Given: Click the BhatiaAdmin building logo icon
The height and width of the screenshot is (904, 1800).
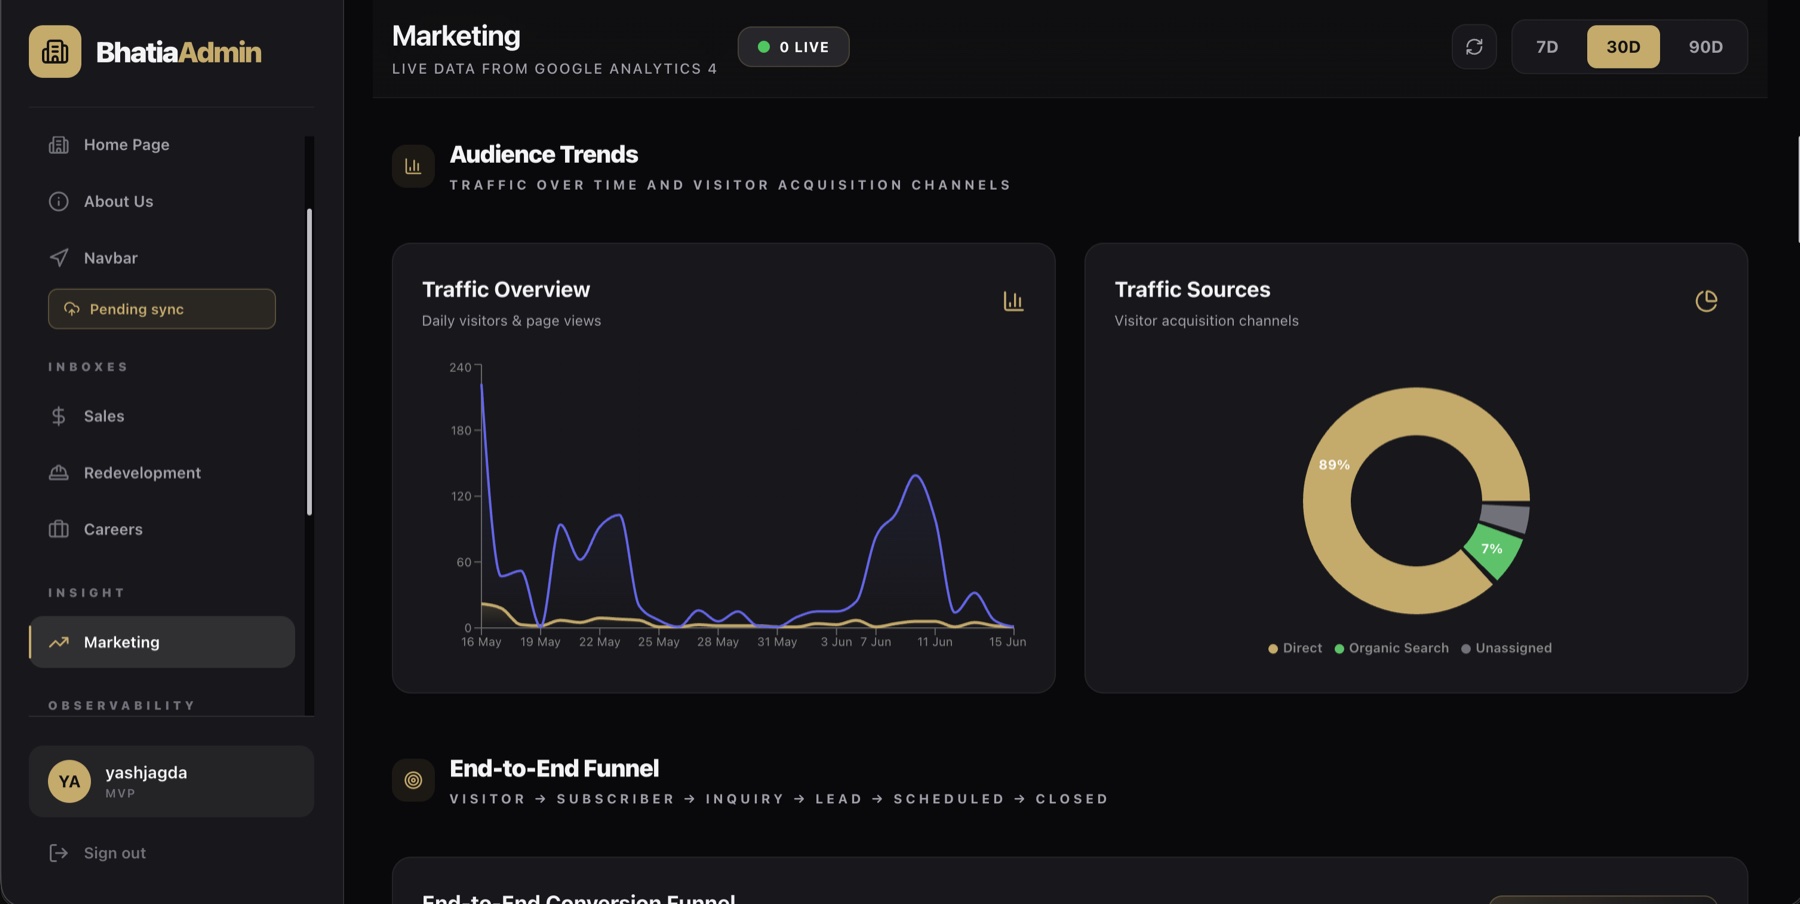Looking at the screenshot, I should tap(55, 51).
